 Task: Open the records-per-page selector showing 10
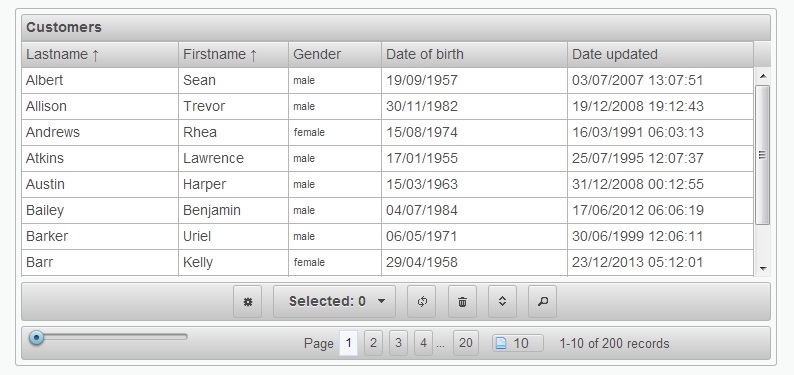518,344
